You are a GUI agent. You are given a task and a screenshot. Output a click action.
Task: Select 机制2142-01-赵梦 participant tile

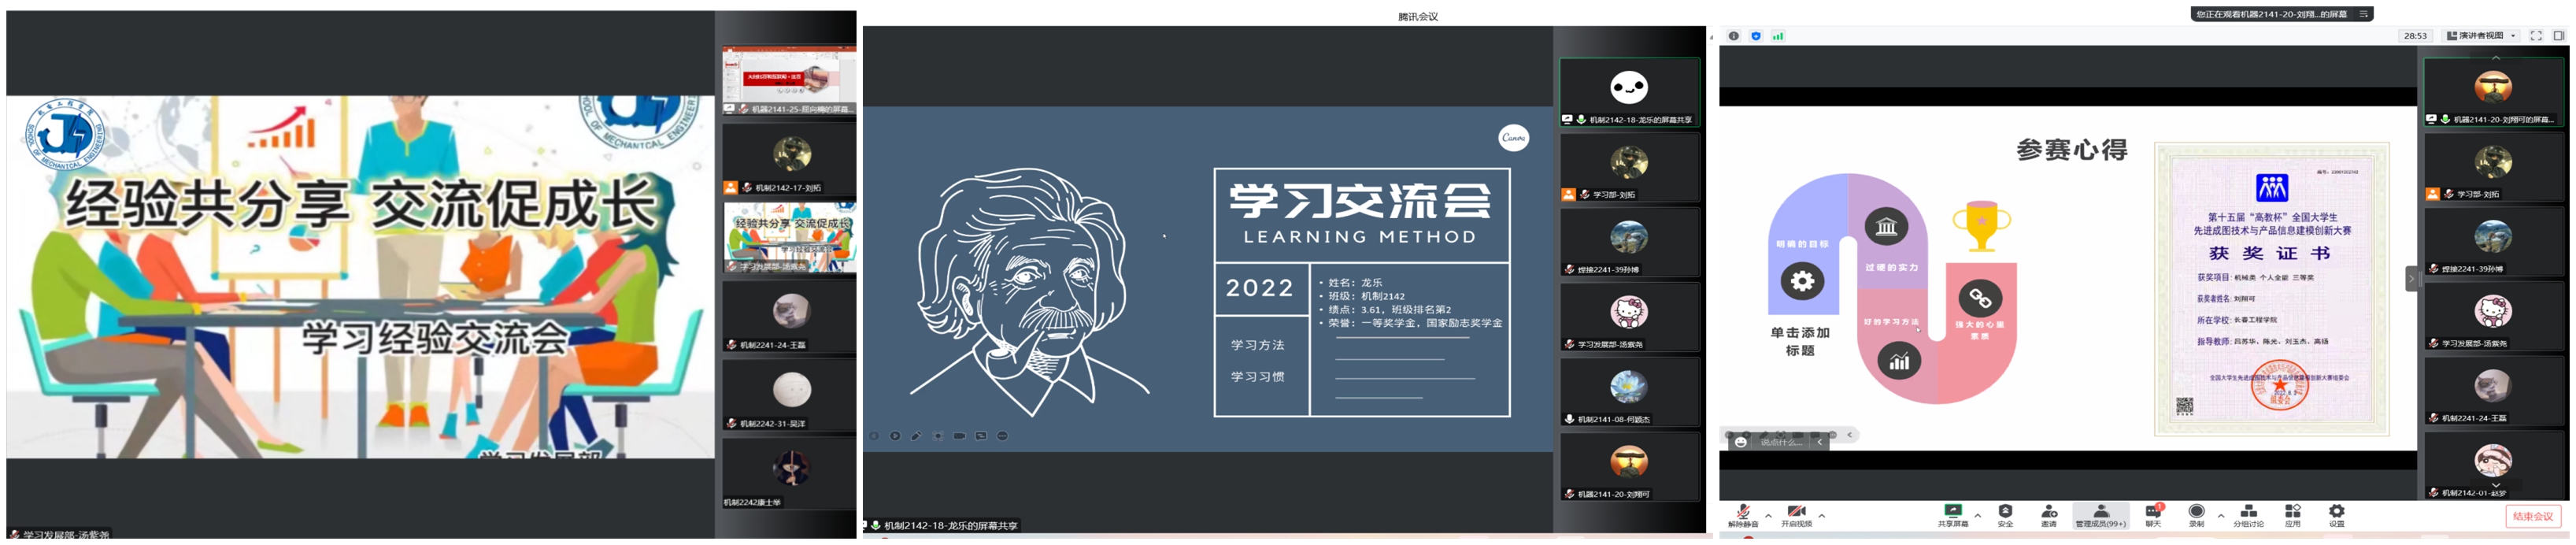2493,466
